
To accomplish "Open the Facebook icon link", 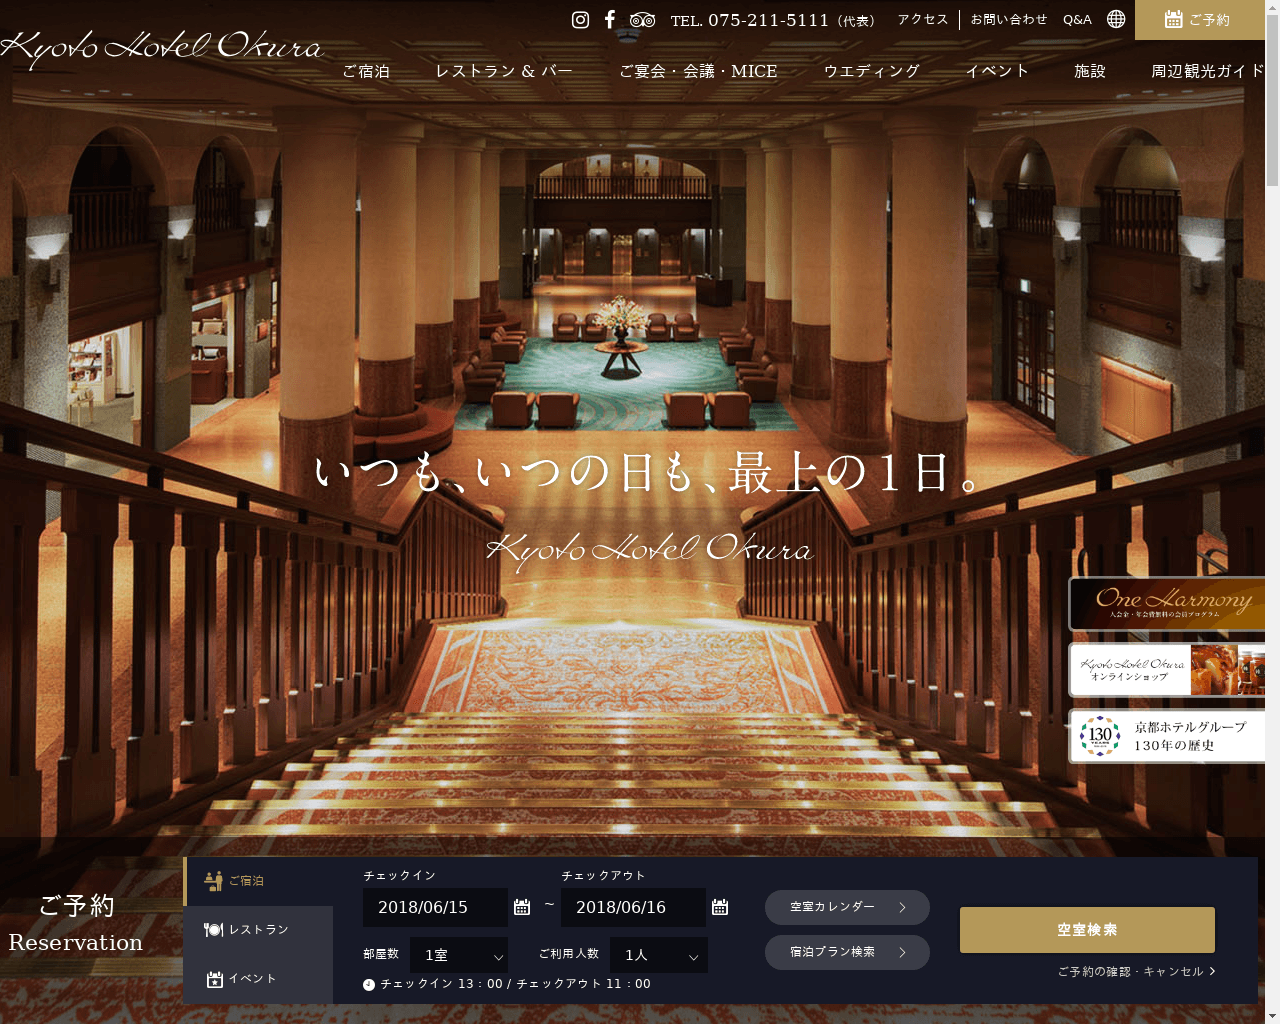I will (x=609, y=20).
